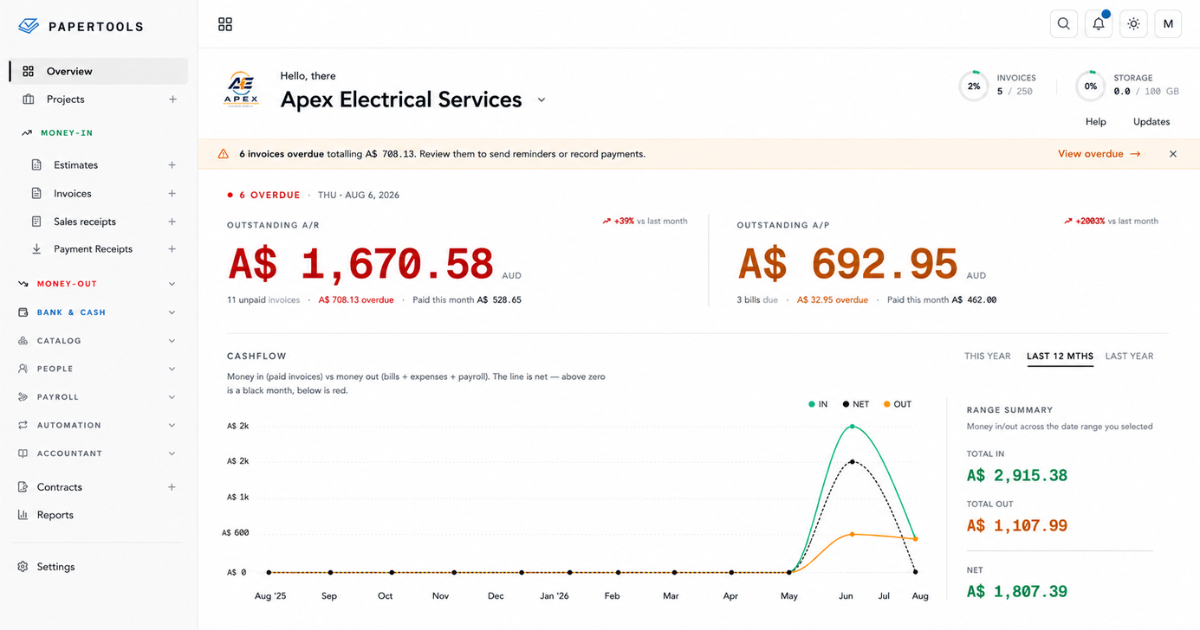Open the search icon in top bar
Image resolution: width=1200 pixels, height=630 pixels.
point(1064,24)
